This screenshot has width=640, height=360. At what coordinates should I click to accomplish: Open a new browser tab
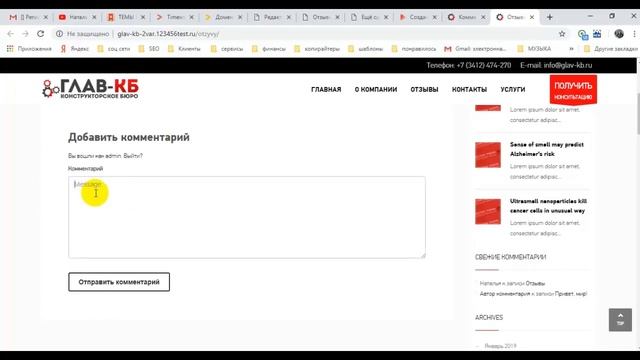pos(550,17)
